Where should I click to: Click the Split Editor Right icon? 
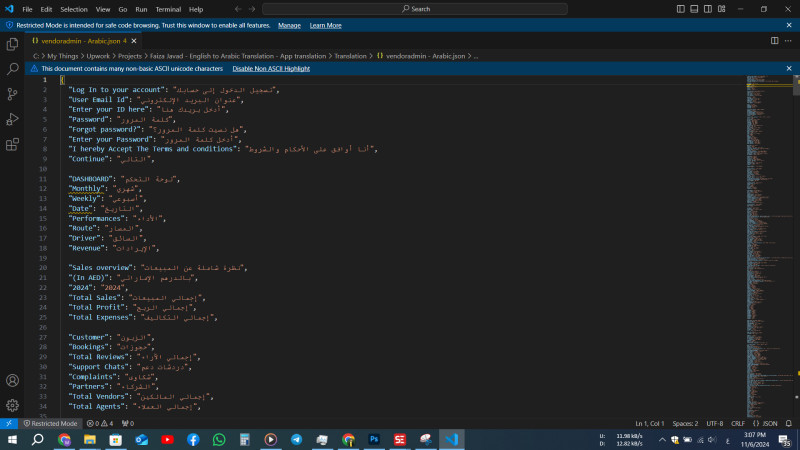[774, 41]
